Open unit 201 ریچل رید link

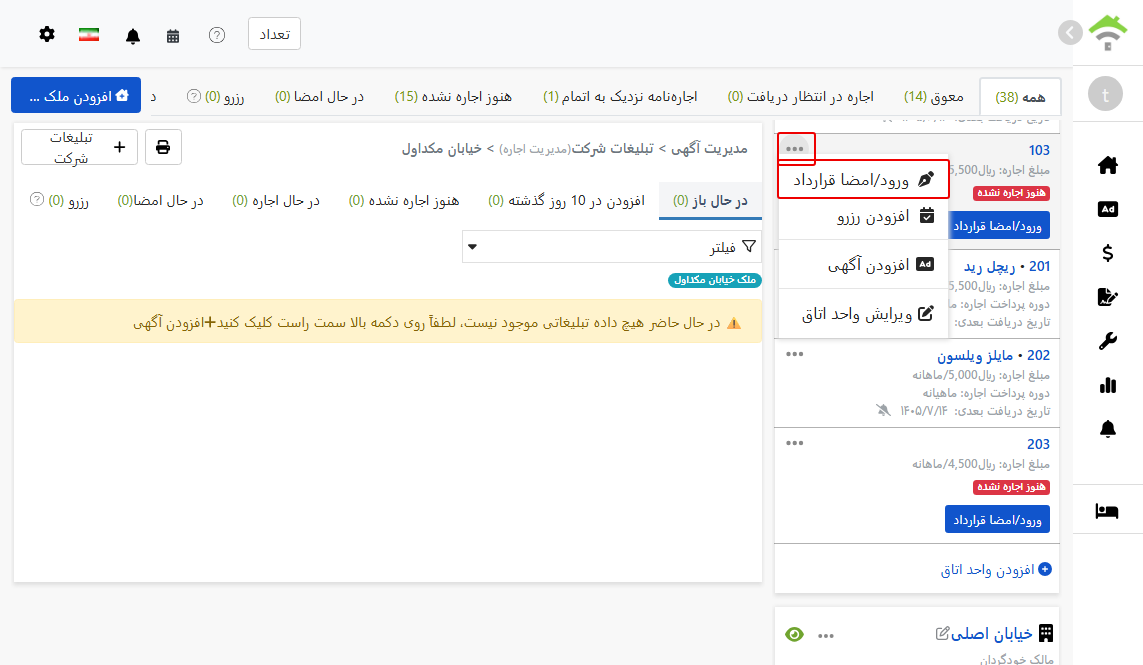pos(1006,267)
